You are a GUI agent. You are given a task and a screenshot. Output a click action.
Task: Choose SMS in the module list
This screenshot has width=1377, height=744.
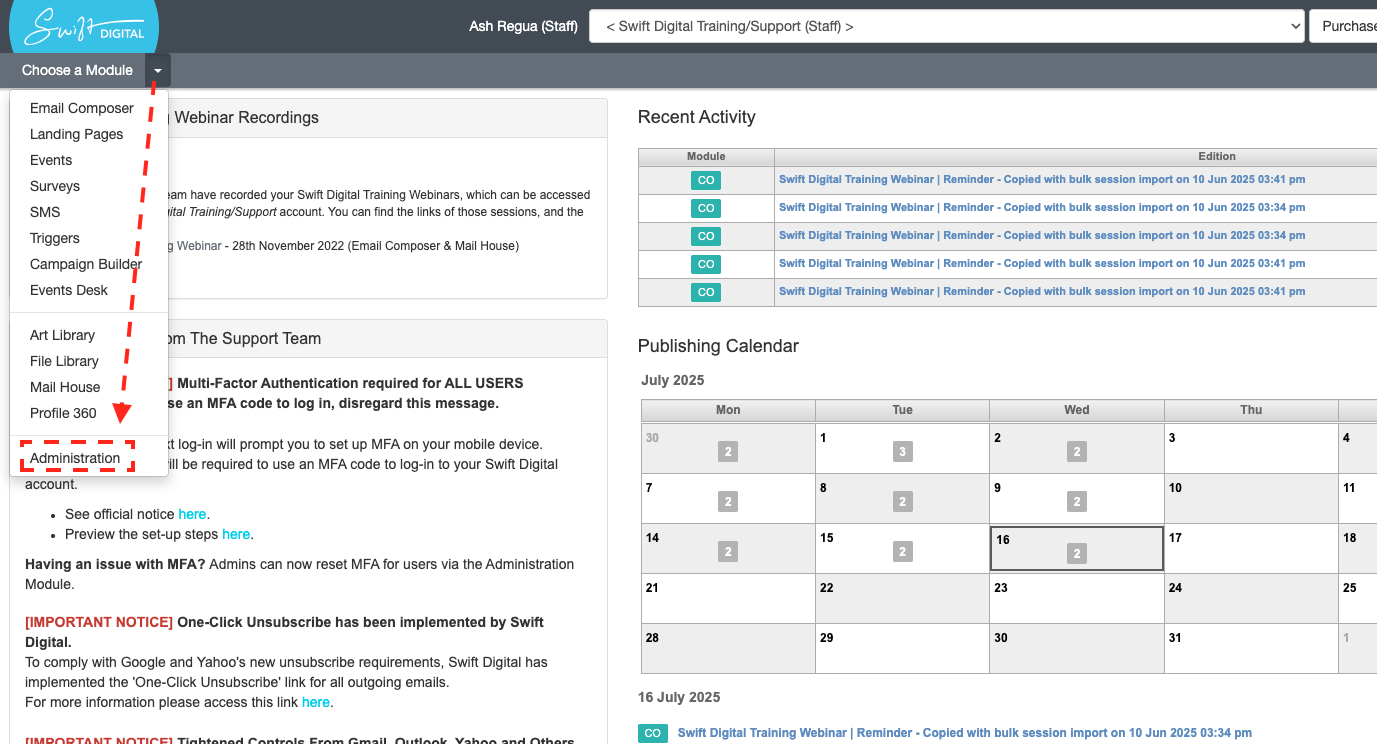tap(45, 212)
